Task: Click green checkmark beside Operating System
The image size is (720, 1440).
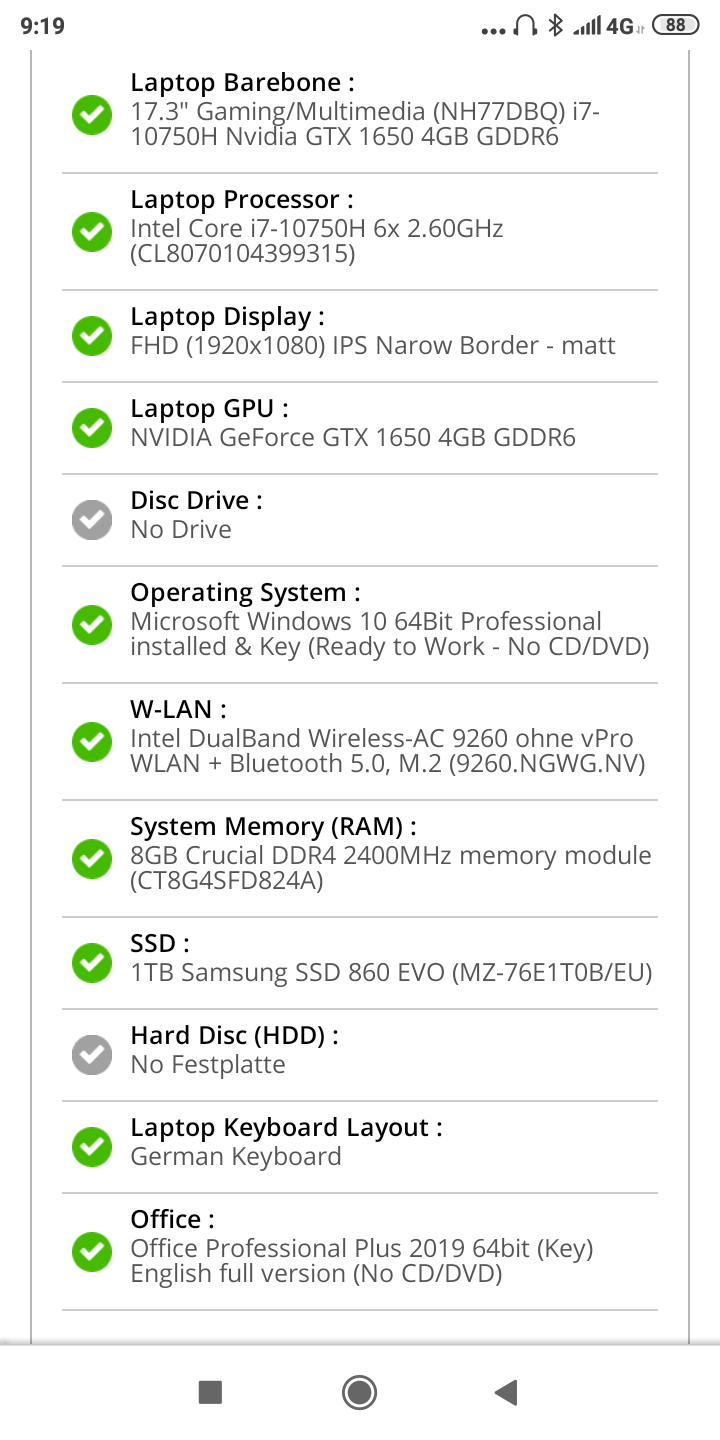Action: click(92, 625)
